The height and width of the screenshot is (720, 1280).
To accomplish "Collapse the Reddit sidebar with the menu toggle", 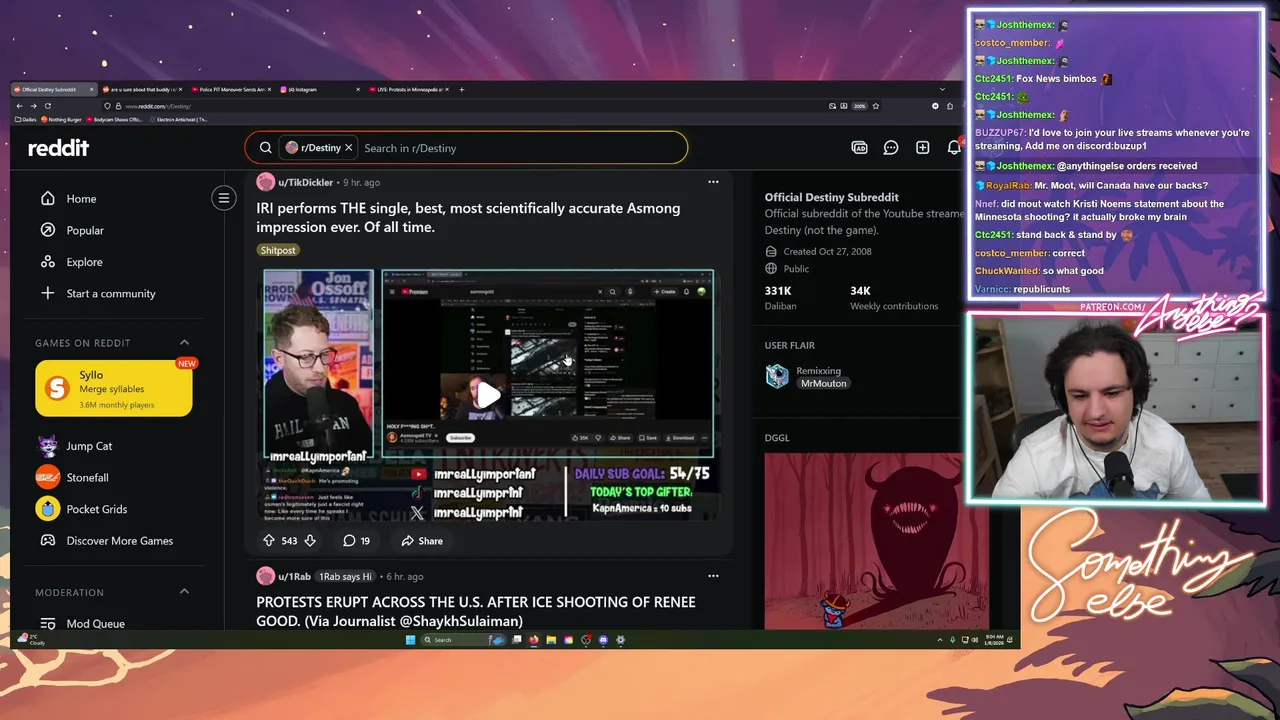I will pyautogui.click(x=224, y=198).
